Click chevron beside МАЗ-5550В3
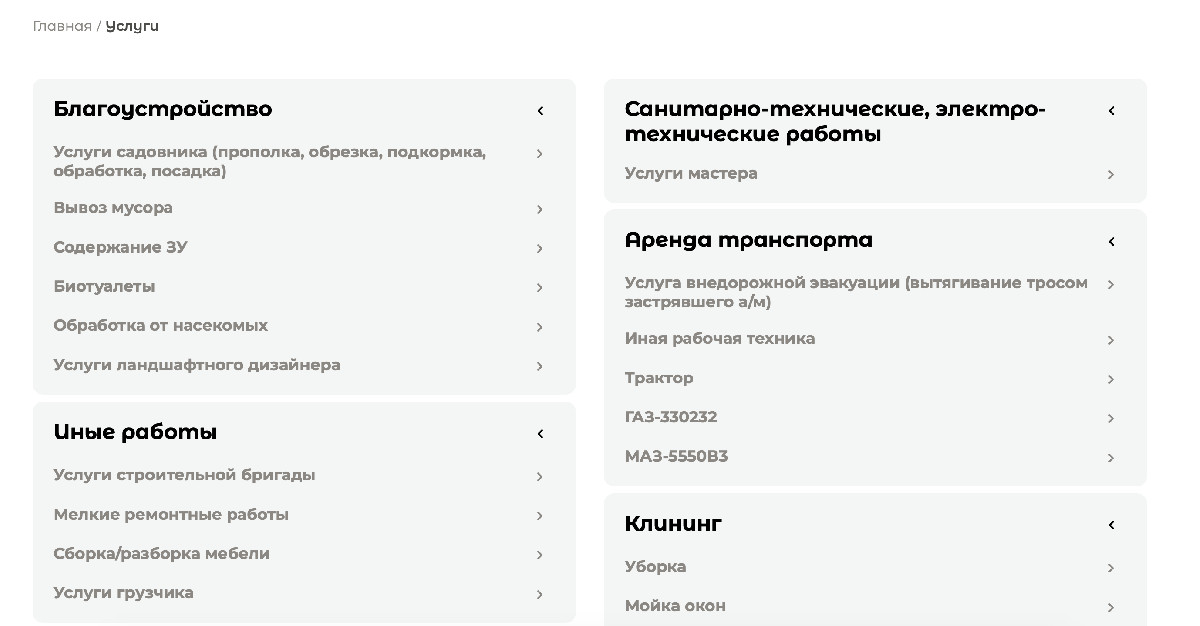1200x626 pixels. point(1111,459)
